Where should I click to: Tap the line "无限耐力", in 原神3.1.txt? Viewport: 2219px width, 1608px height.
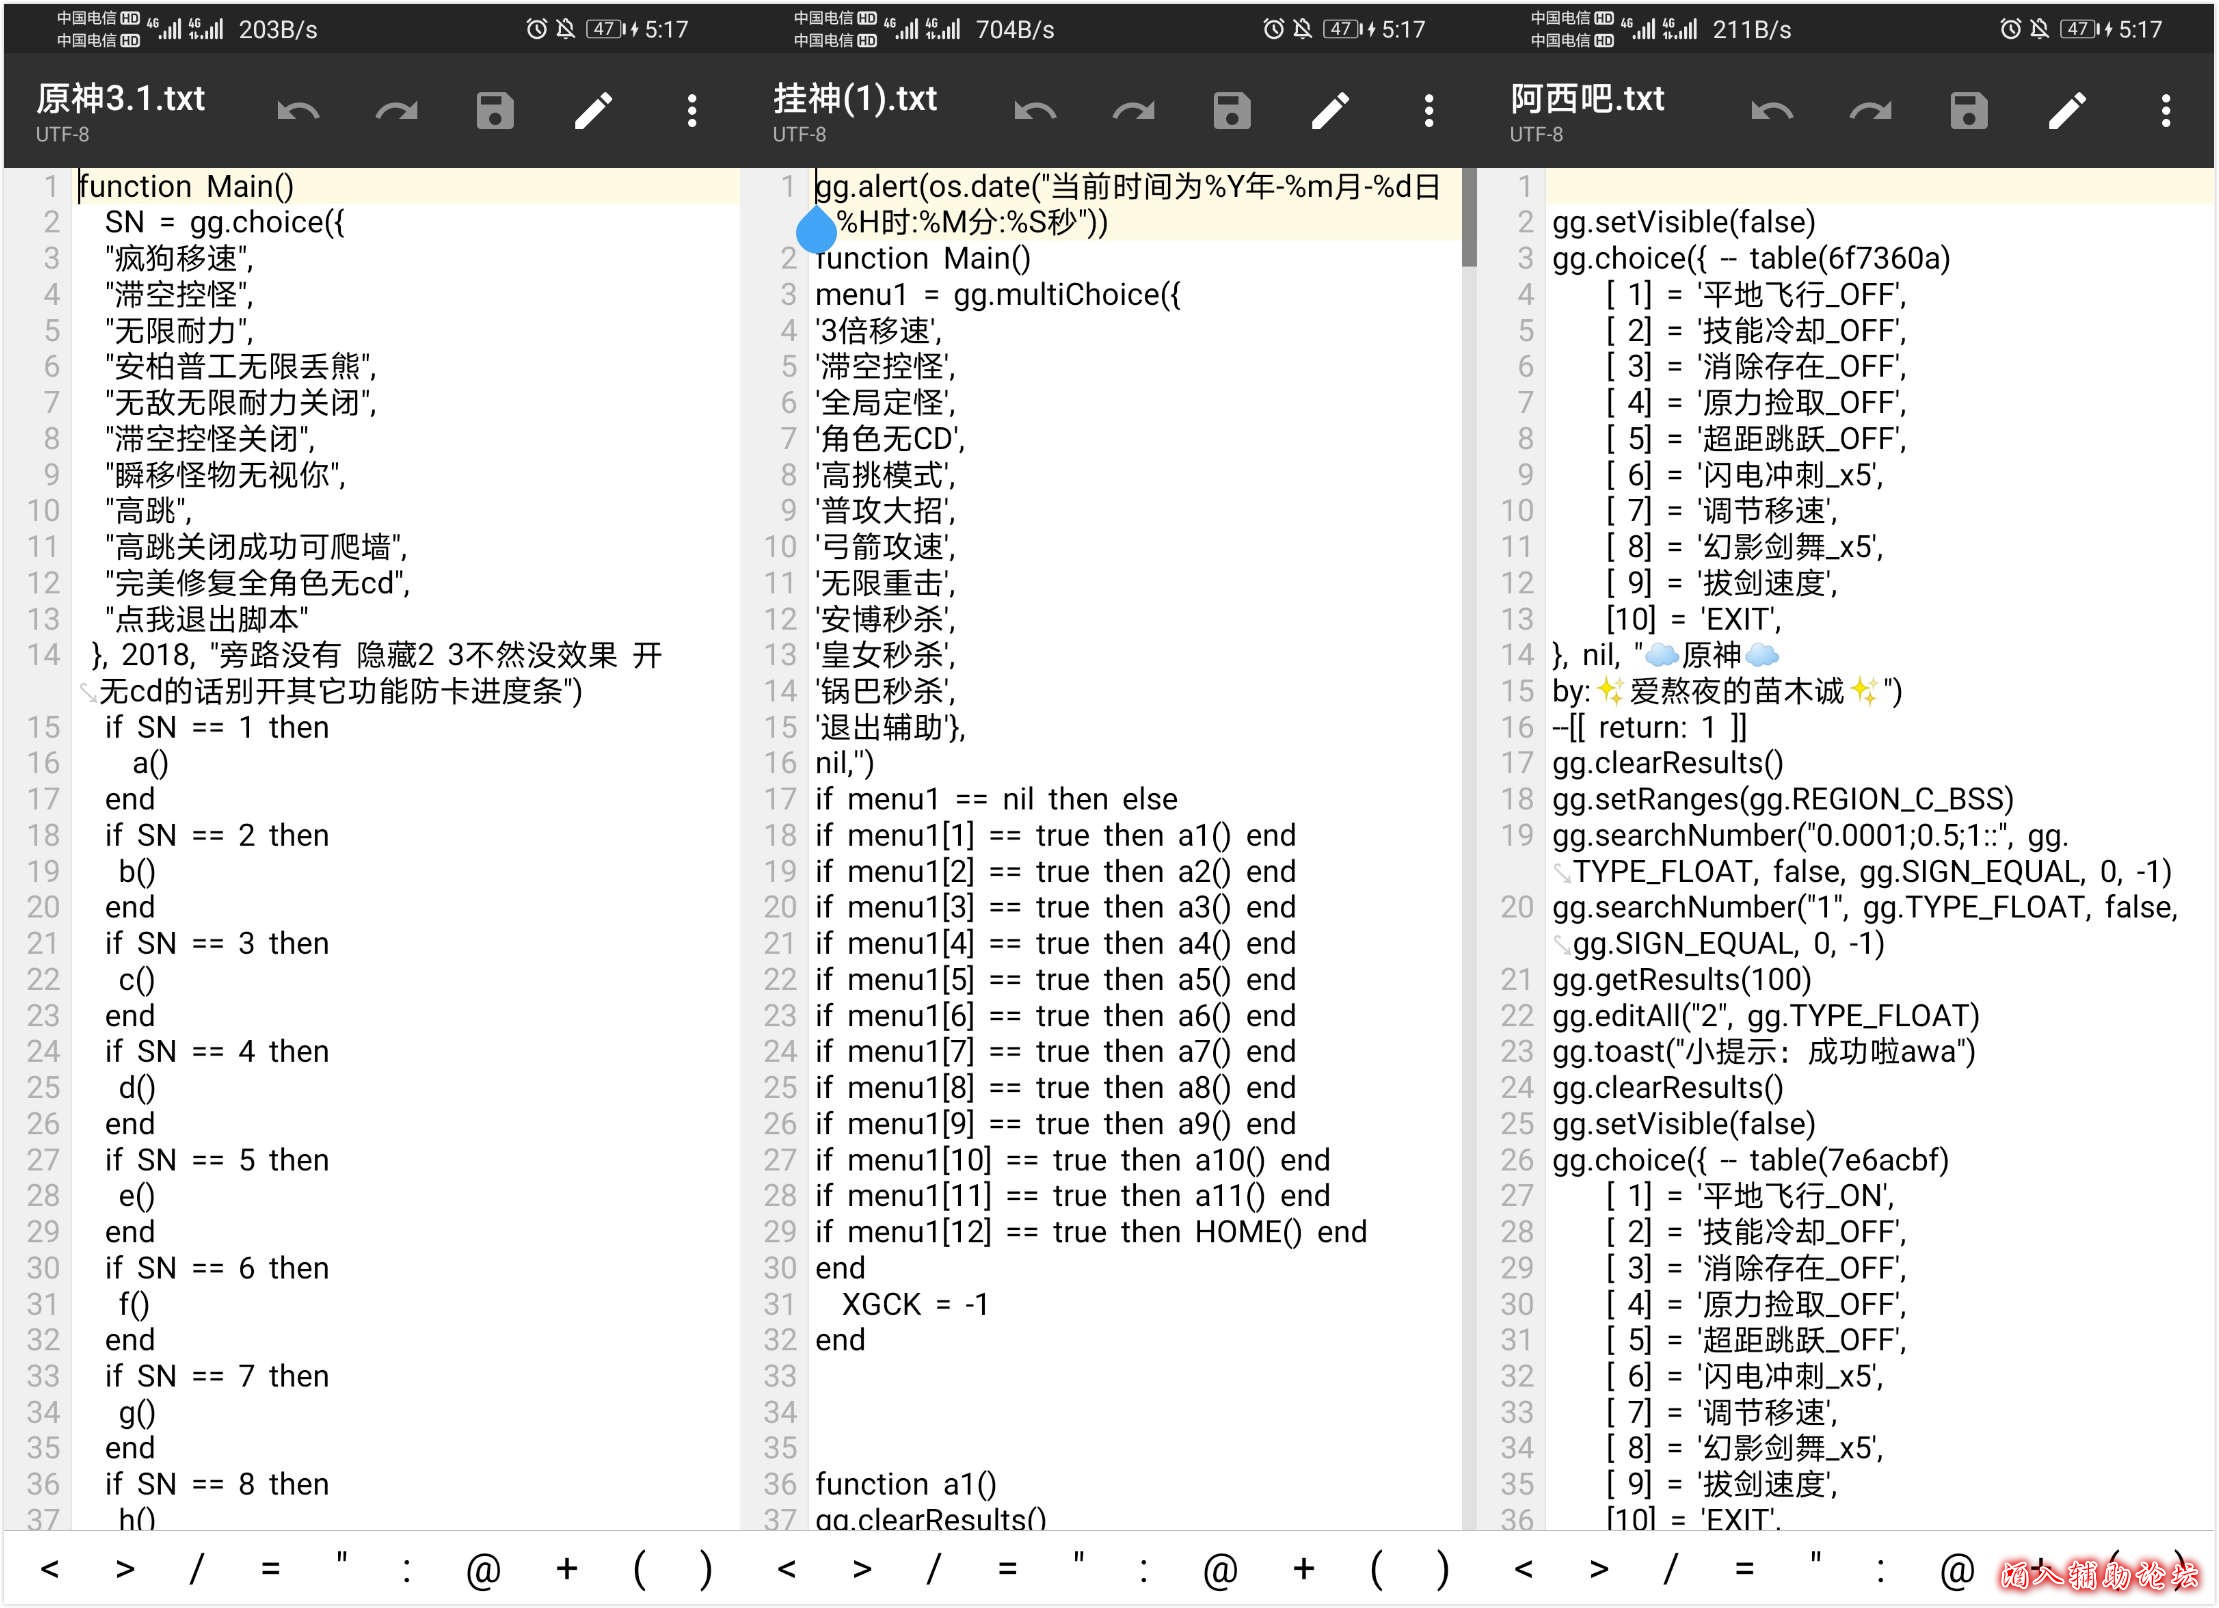pos(179,330)
